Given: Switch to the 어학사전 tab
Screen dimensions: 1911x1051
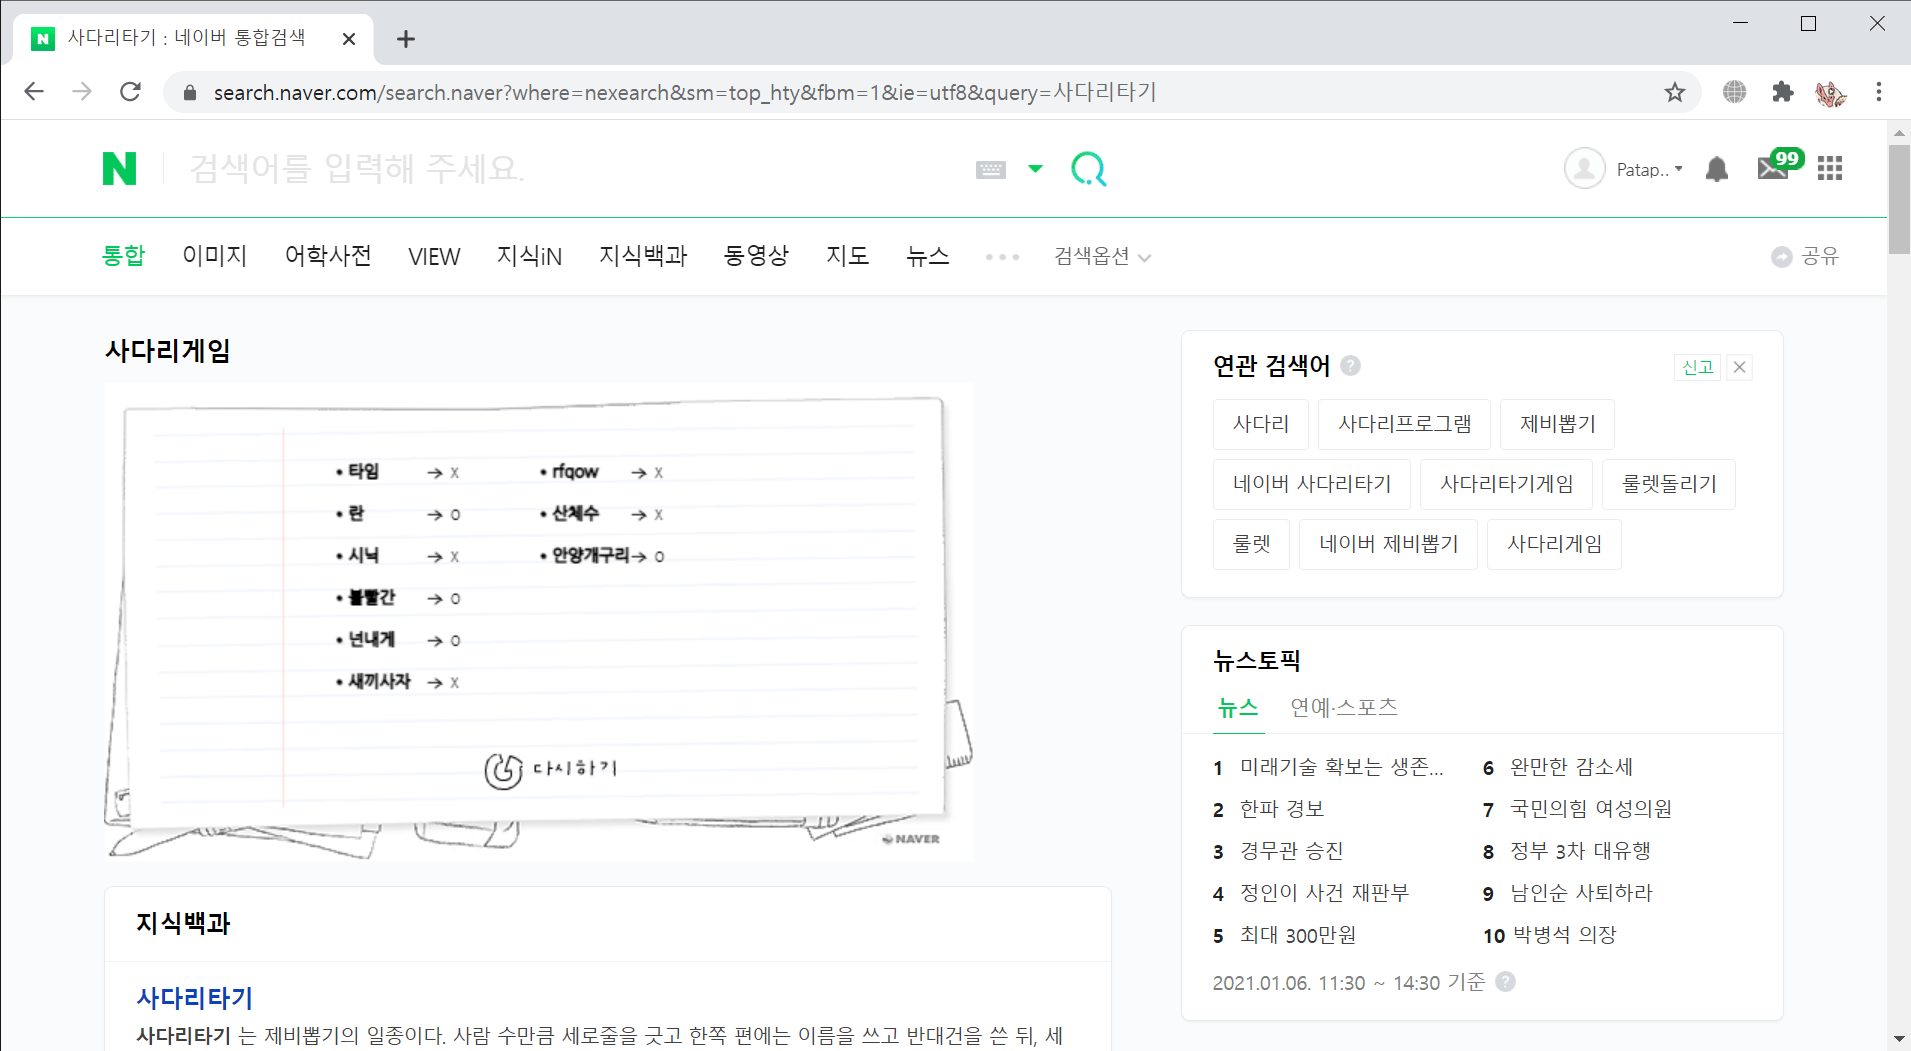Looking at the screenshot, I should tap(328, 256).
